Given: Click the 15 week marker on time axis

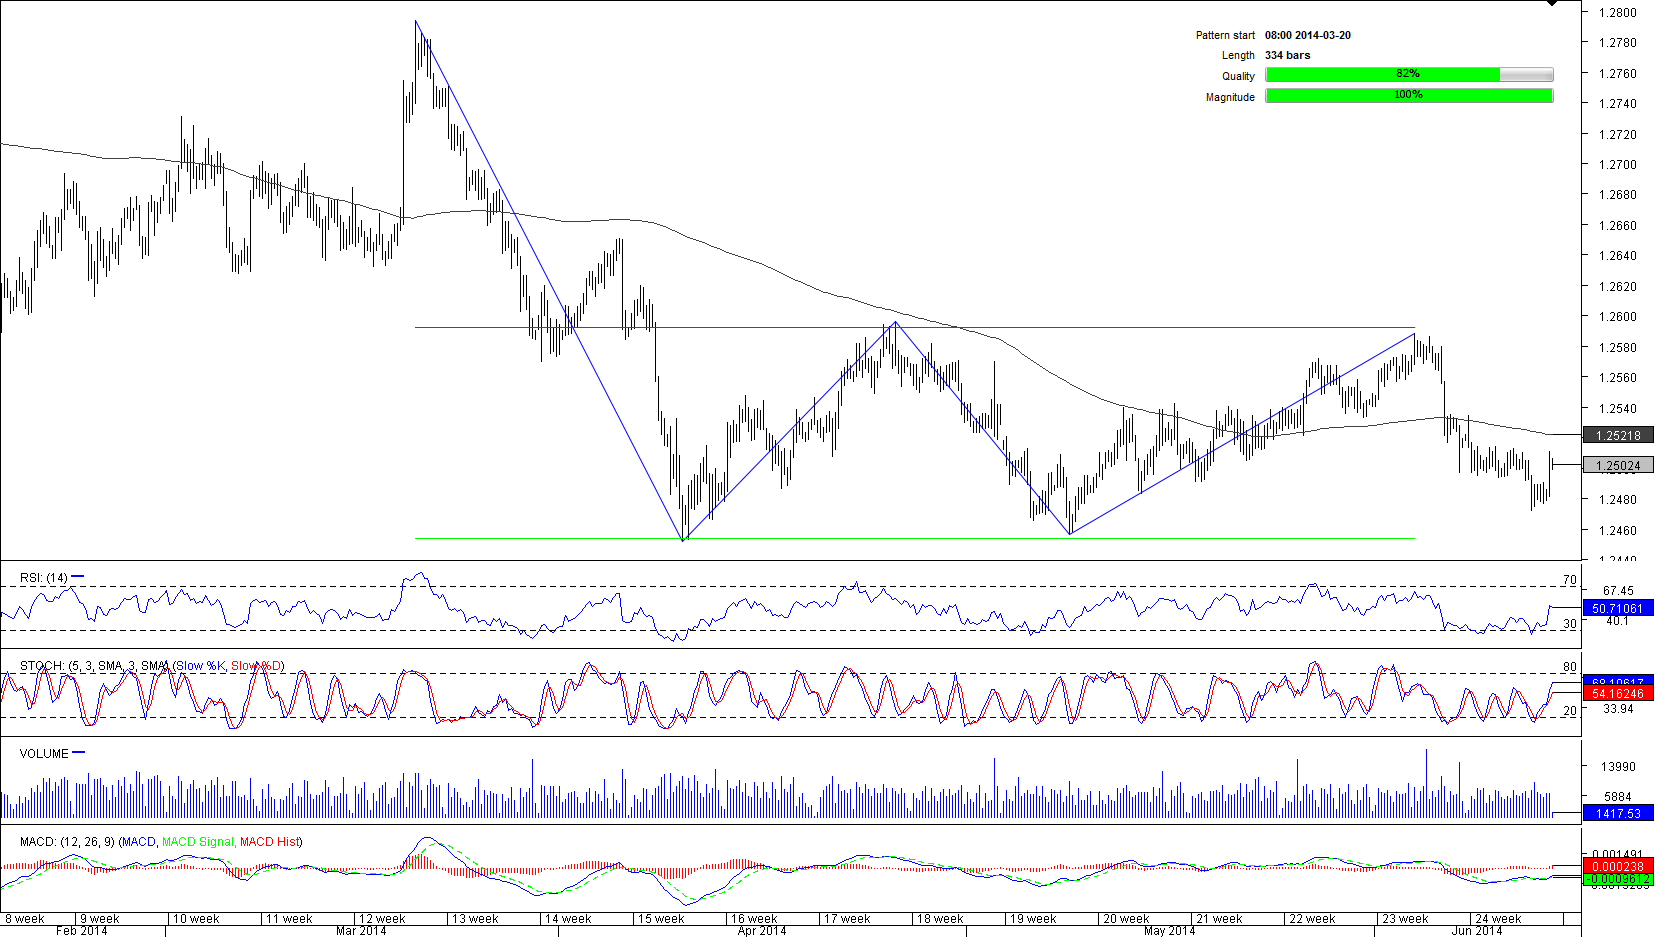Looking at the screenshot, I should [x=661, y=918].
